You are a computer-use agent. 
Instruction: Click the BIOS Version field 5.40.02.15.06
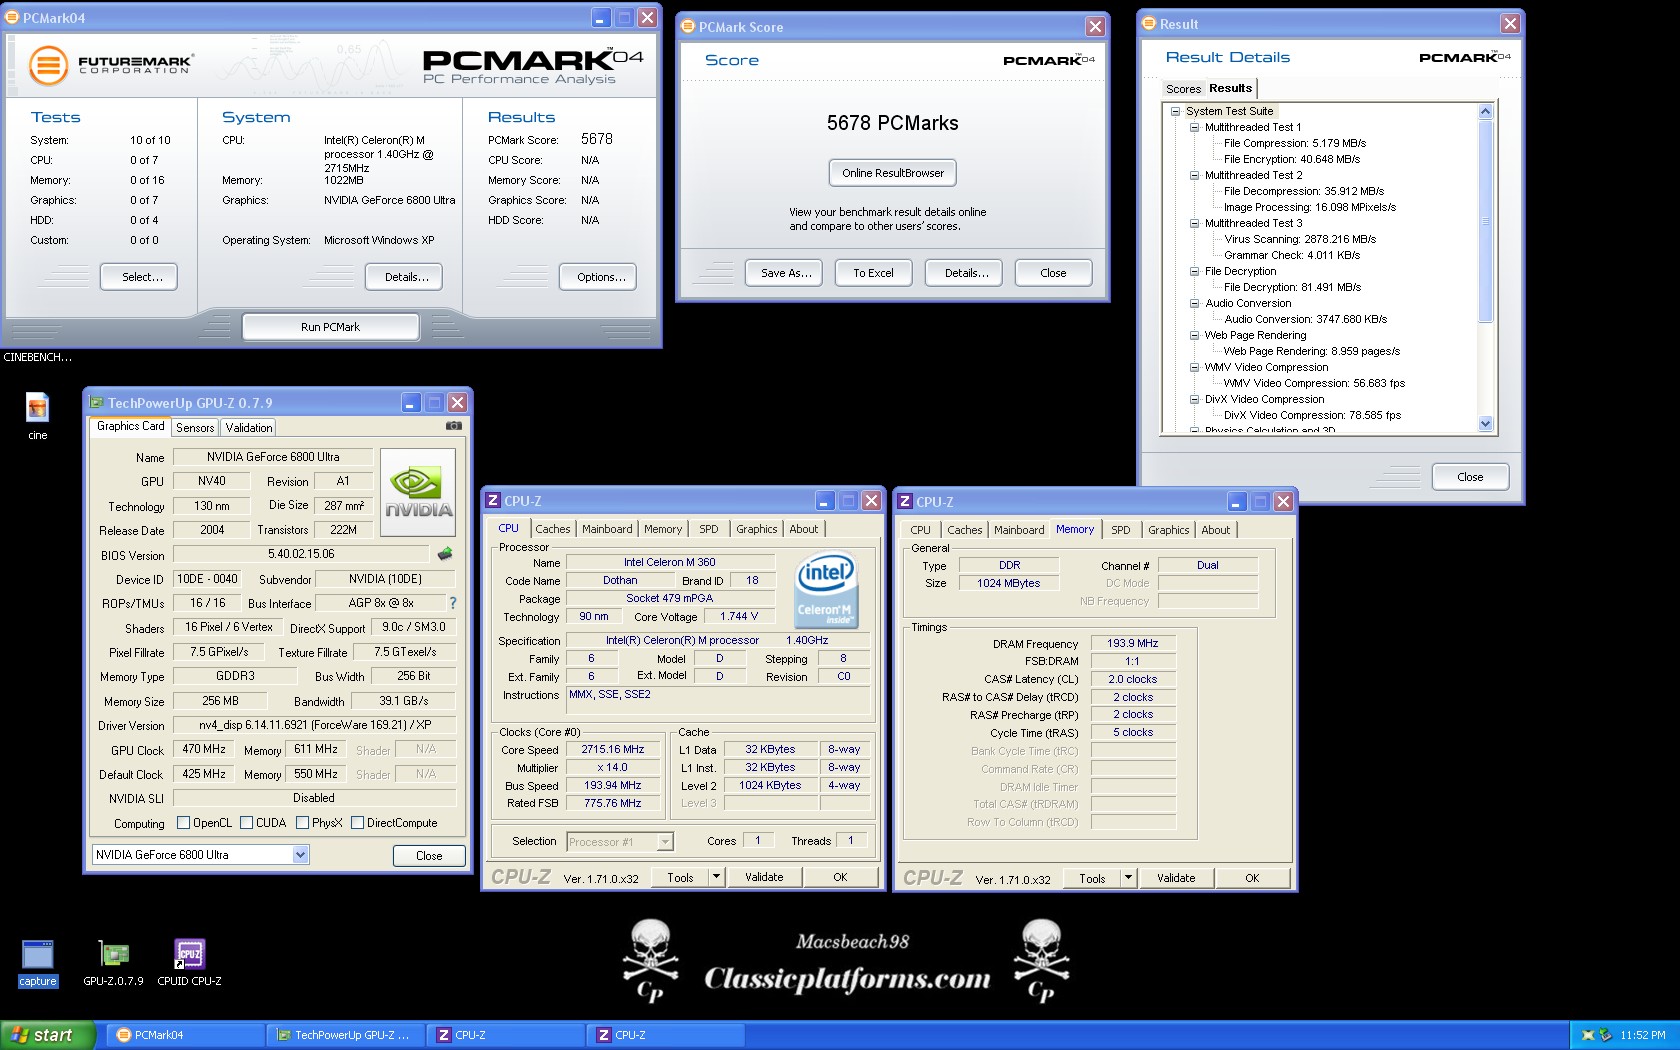301,554
